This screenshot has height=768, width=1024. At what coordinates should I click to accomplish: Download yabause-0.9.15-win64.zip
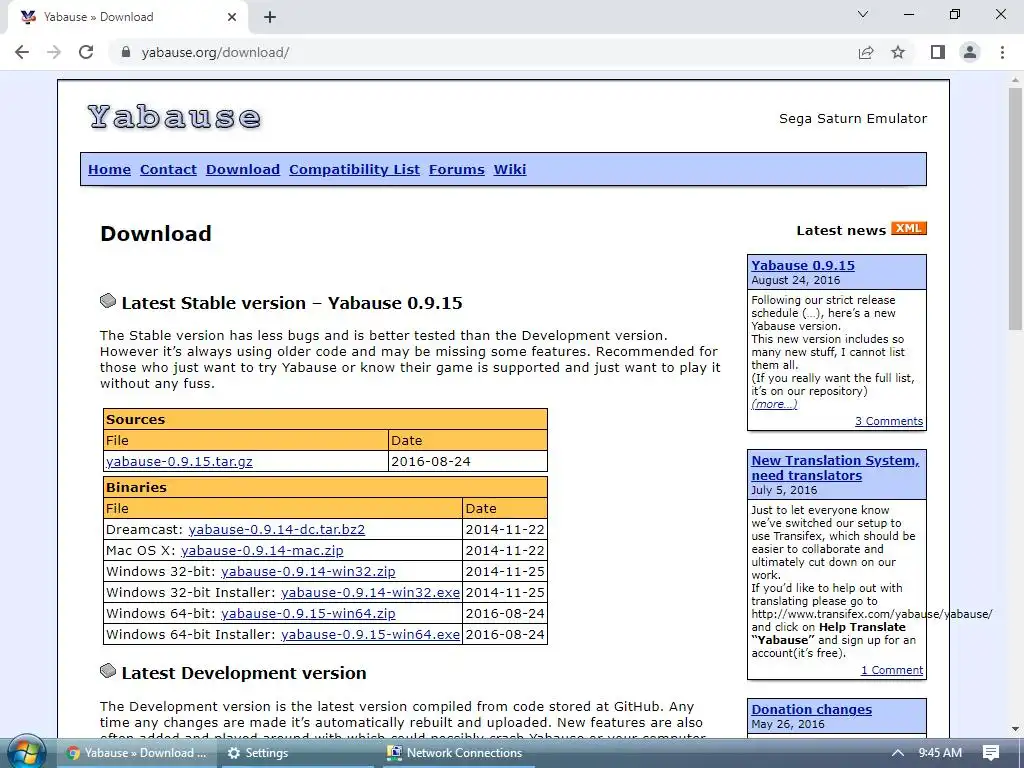click(x=308, y=613)
